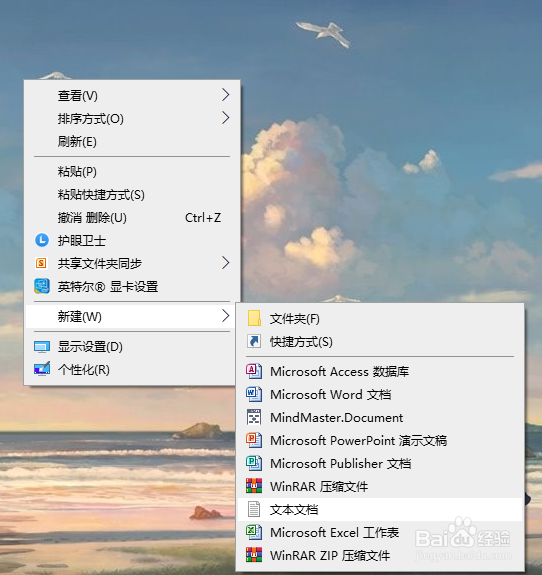Select 粘贴(P) from the context menu
Screen dimensions: 542x575
(132, 172)
